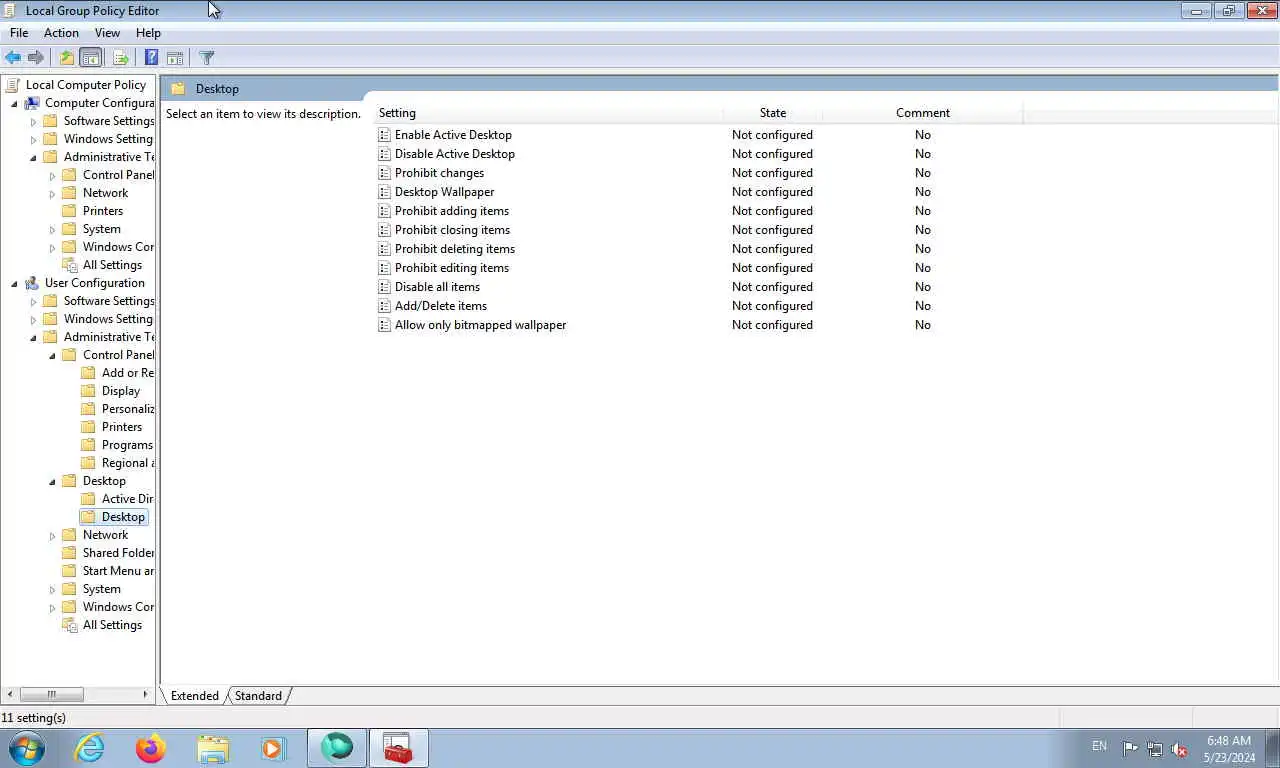
Task: Expand System under Computer Configuration
Action: point(52,229)
